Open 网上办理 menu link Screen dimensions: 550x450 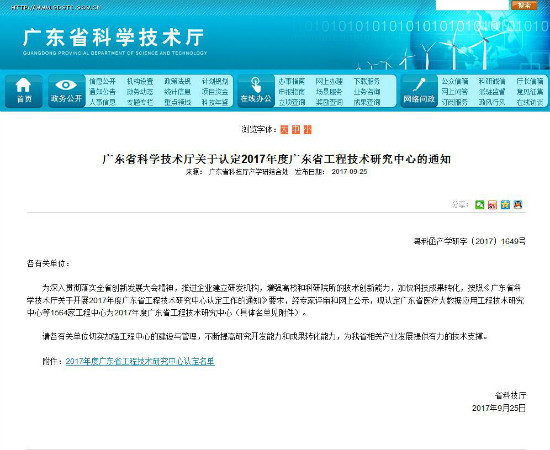coord(329,81)
